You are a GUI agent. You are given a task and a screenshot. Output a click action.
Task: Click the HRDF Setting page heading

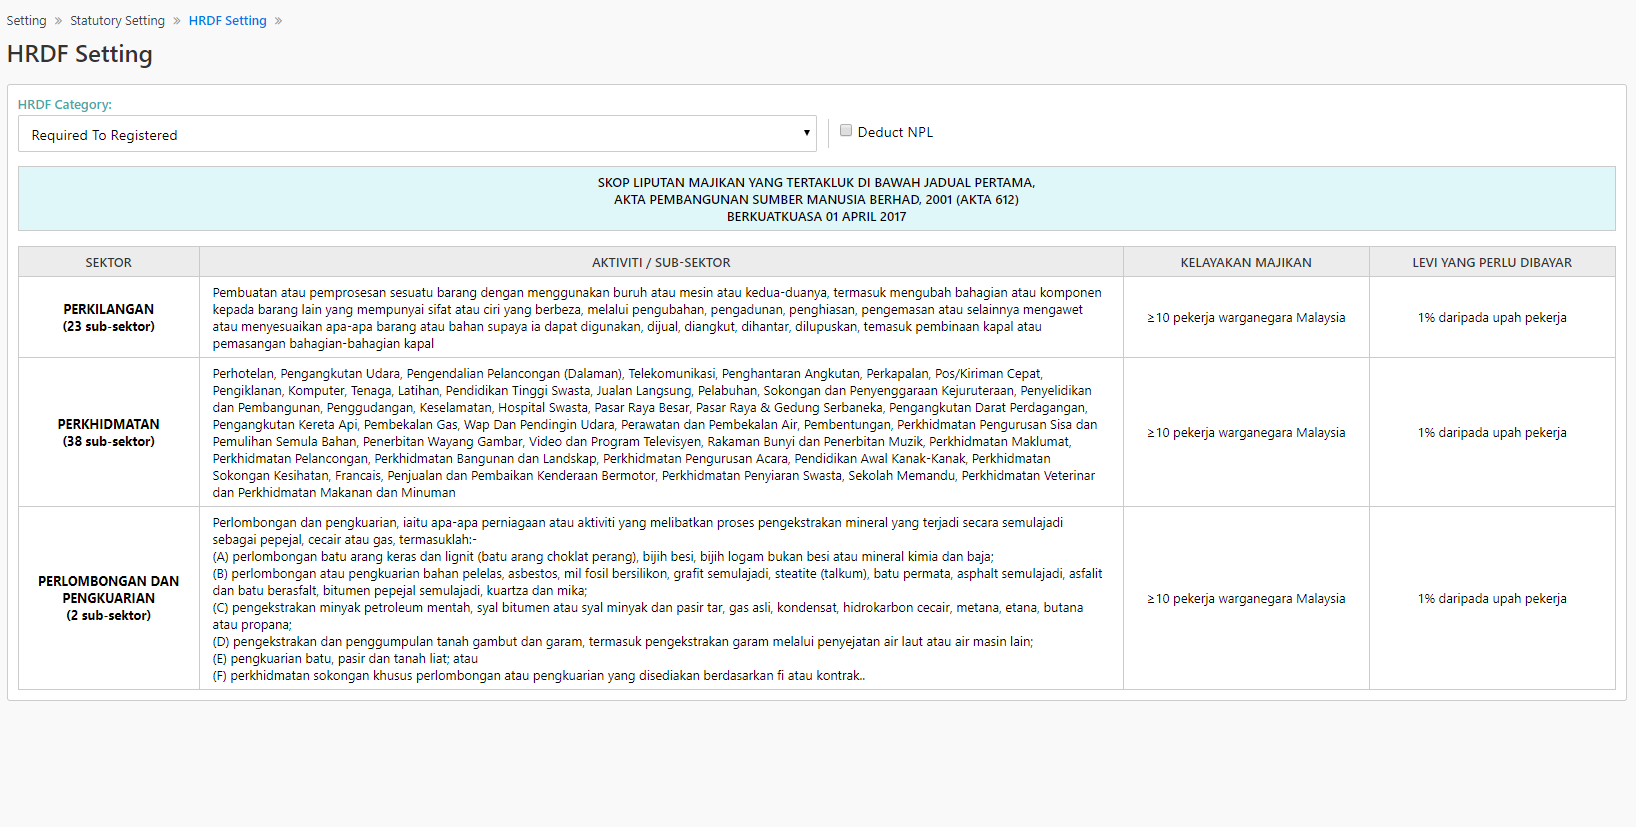(x=80, y=54)
